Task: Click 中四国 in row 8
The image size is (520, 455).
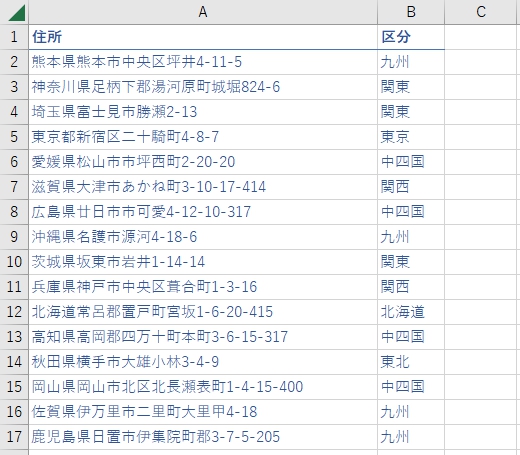Action: pos(411,212)
